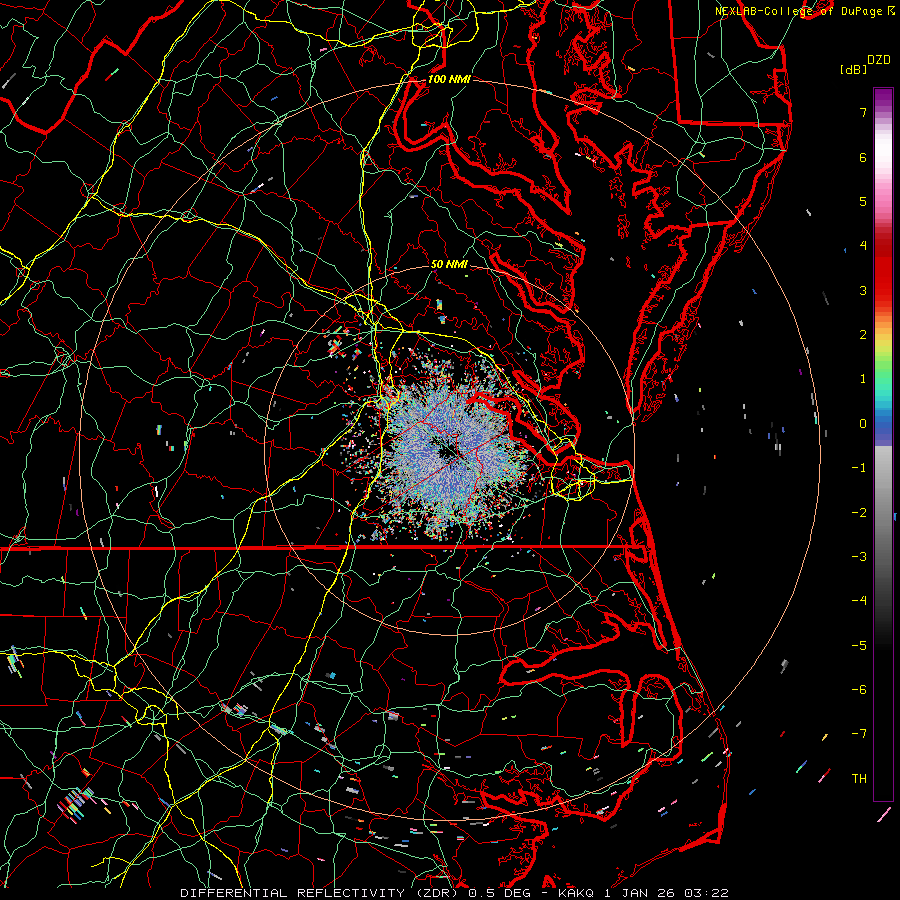Click the 6 value on the color scale
Viewport: 900px width, 900px height.
(x=863, y=157)
